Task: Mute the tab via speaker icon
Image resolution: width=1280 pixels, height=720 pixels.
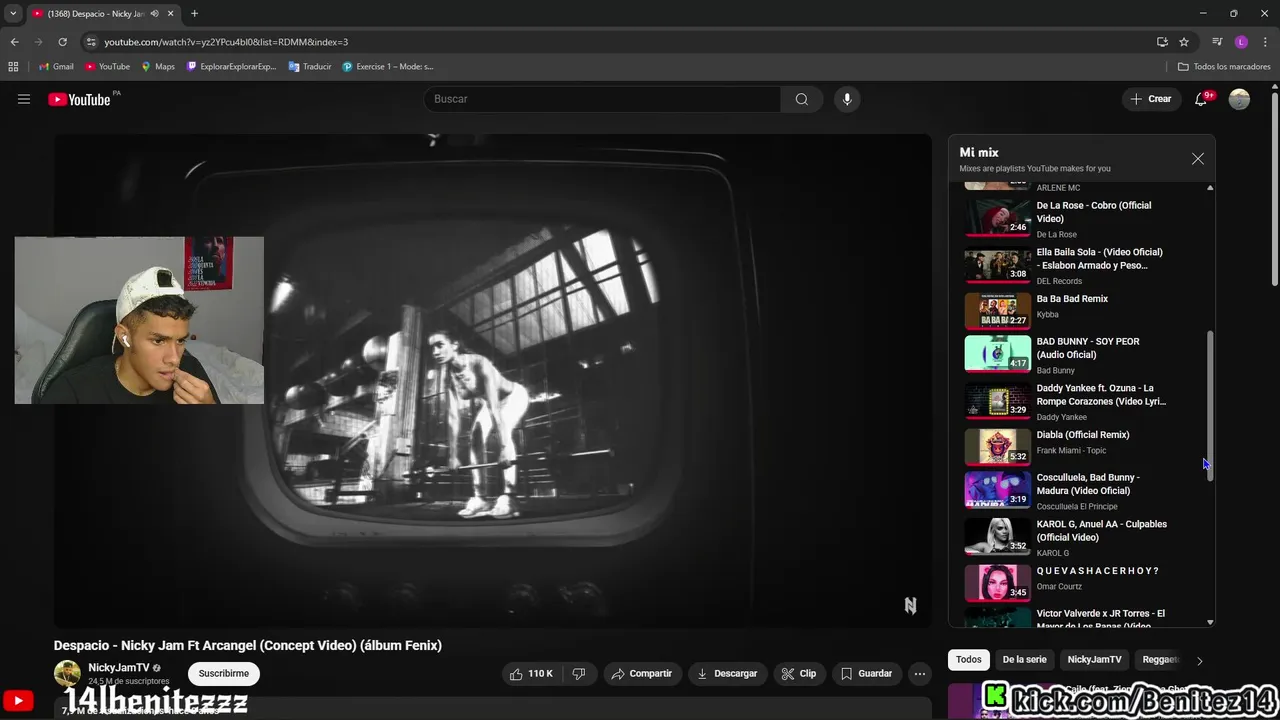Action: pyautogui.click(x=154, y=14)
